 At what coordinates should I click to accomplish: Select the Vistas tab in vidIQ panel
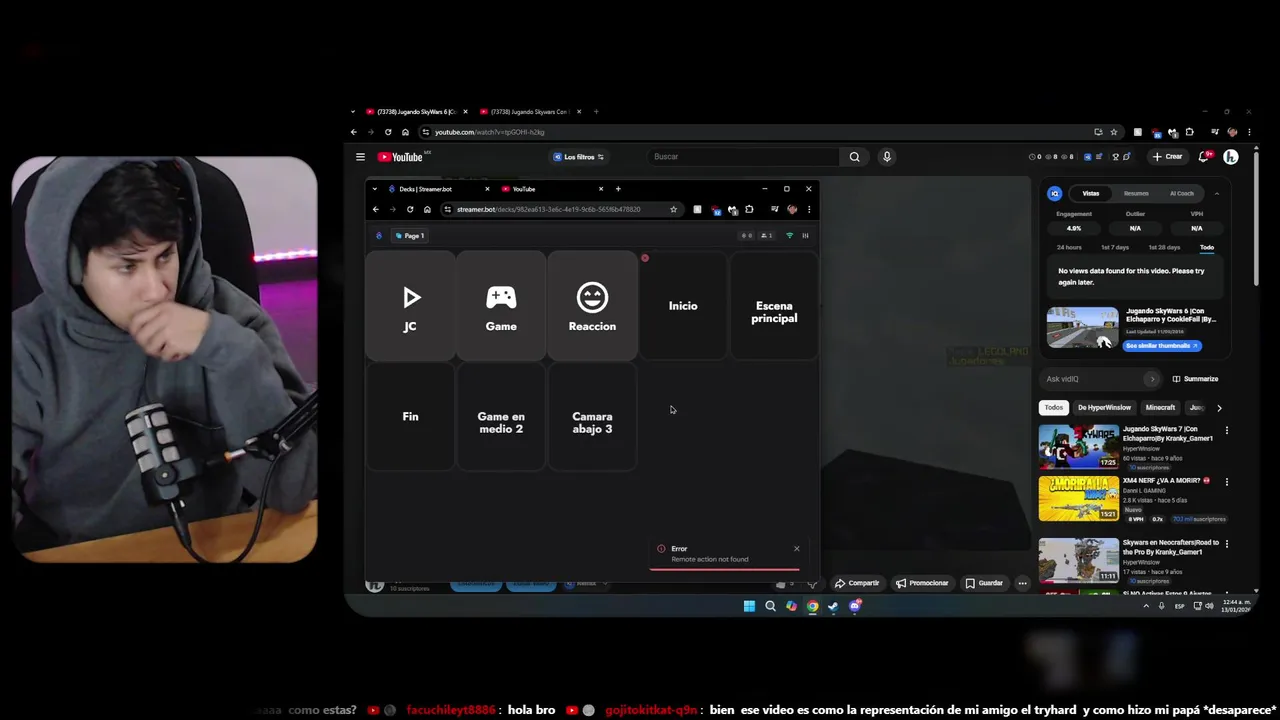tap(1091, 194)
